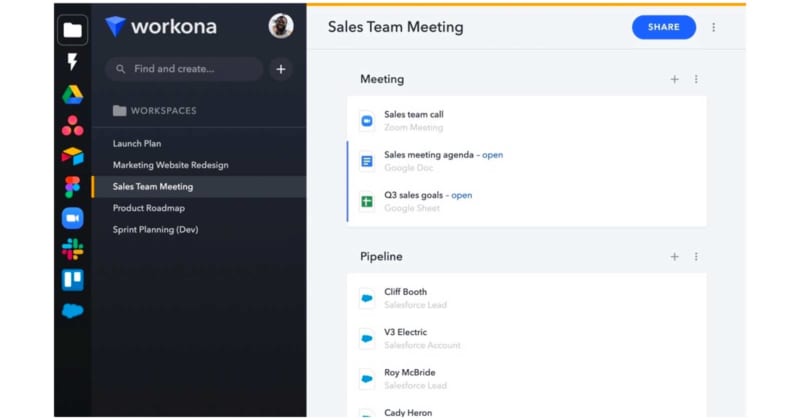Click Salesforce icon beside Cliff Booth

click(366, 298)
